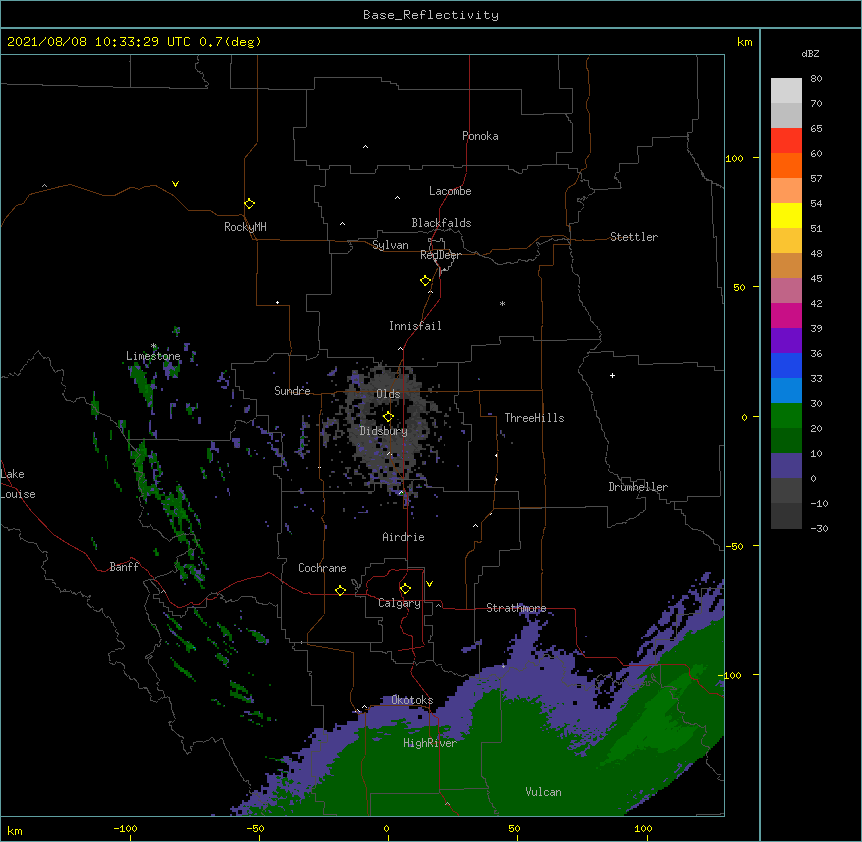Image resolution: width=862 pixels, height=842 pixels.
Task: Click the white plus marker west of Drumheller
Action: click(612, 375)
